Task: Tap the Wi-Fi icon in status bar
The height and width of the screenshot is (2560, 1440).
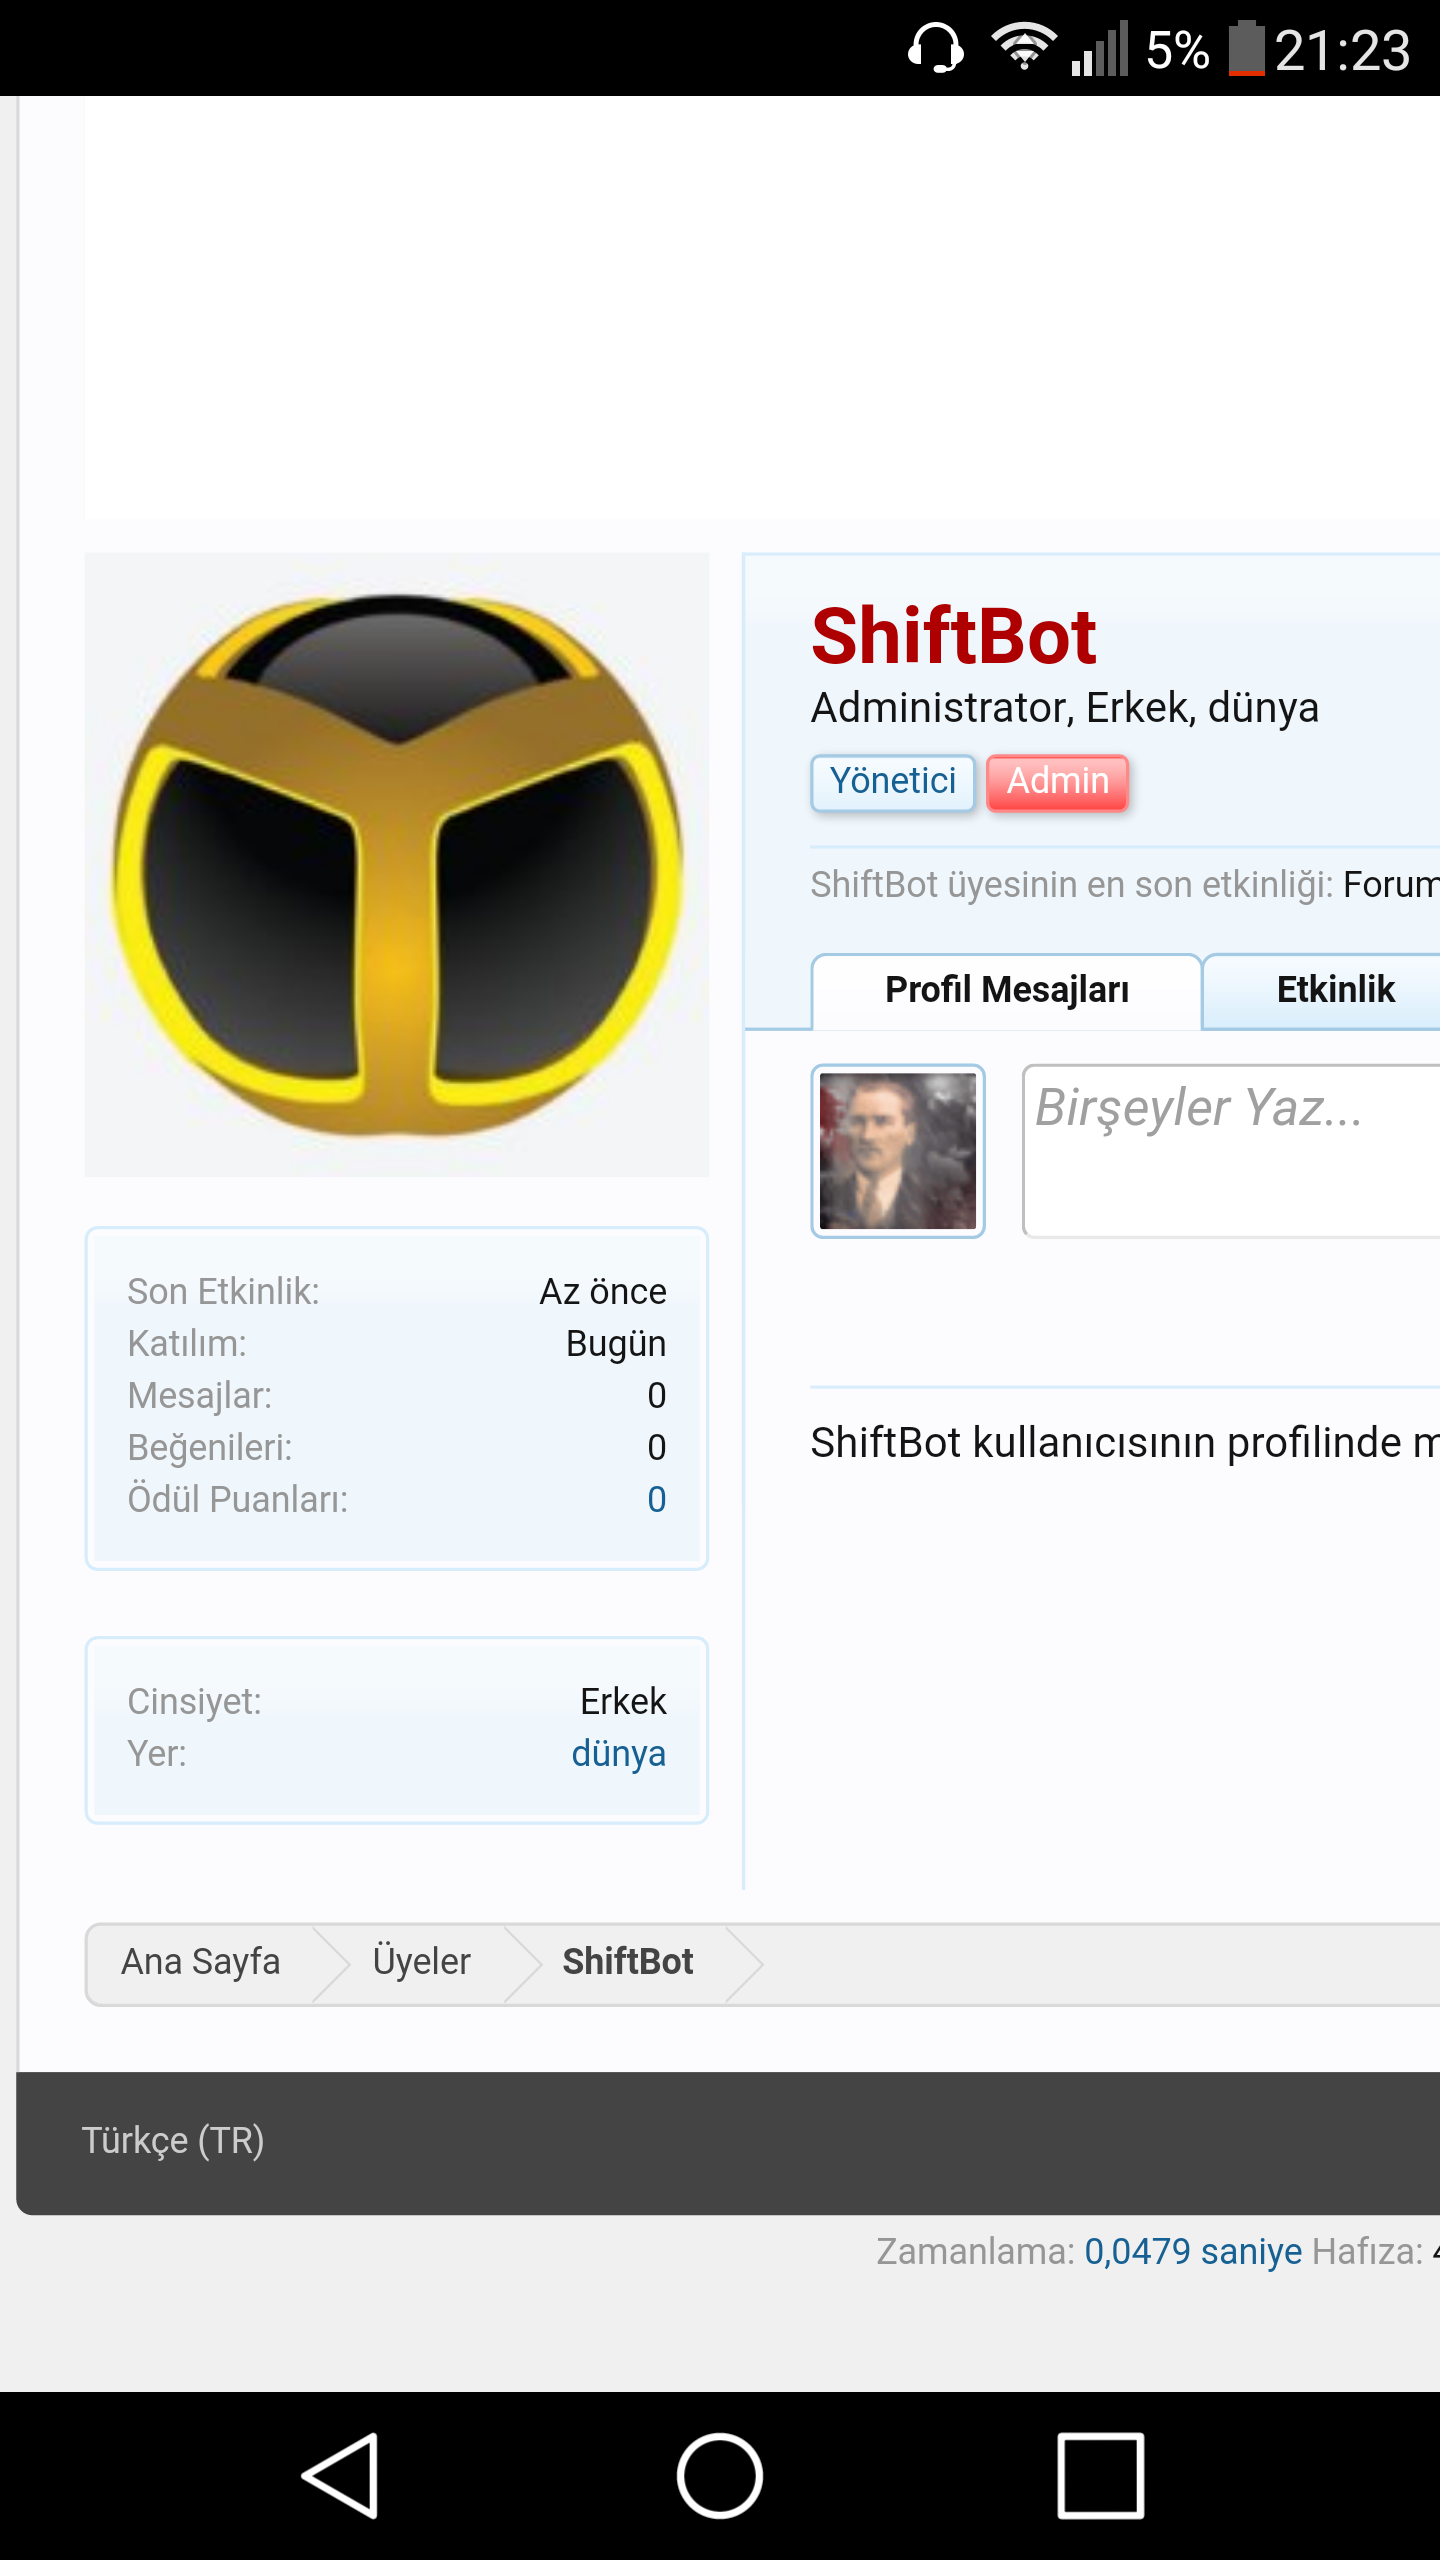Action: coord(1022,48)
